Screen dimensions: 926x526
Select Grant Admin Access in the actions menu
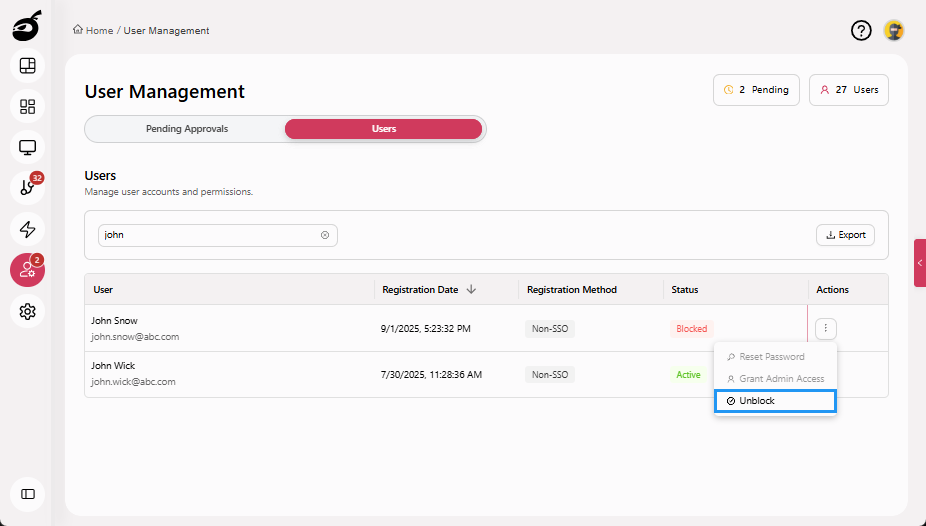click(x=775, y=379)
